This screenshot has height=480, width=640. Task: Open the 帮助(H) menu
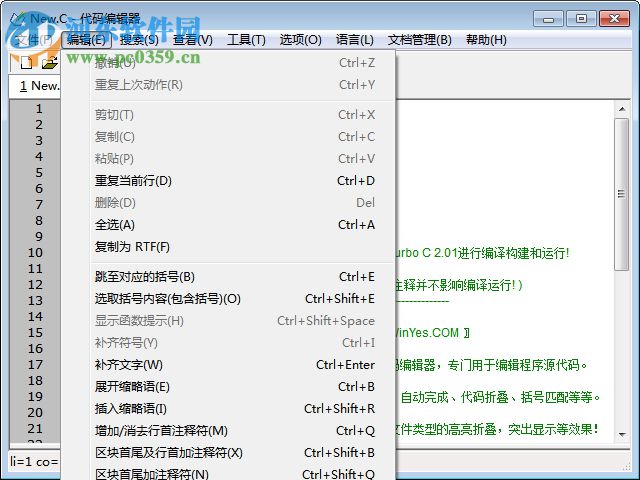click(x=486, y=40)
